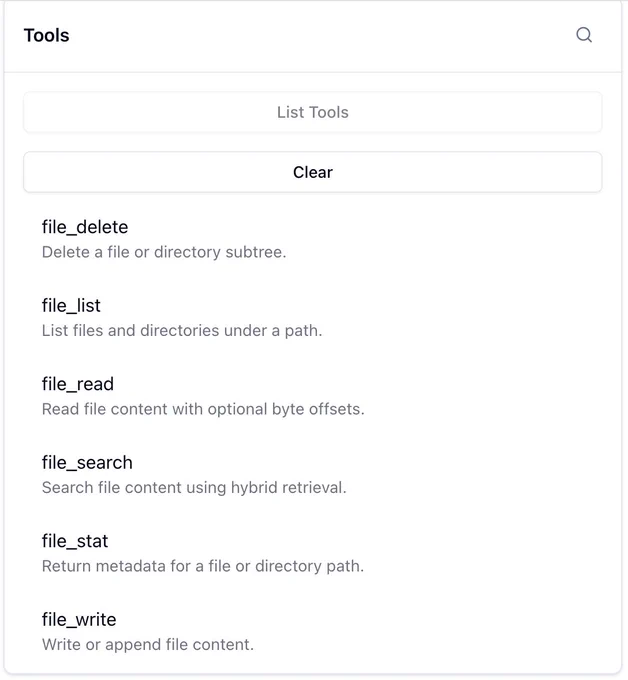Click the List Tools button
The image size is (628, 680).
[313, 112]
